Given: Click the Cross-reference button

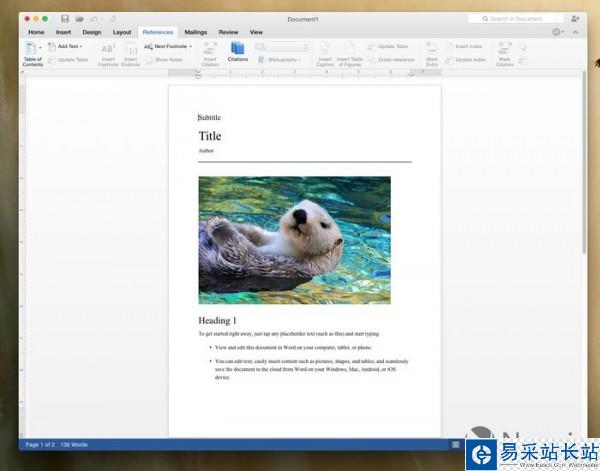Looking at the screenshot, I should point(391,60).
